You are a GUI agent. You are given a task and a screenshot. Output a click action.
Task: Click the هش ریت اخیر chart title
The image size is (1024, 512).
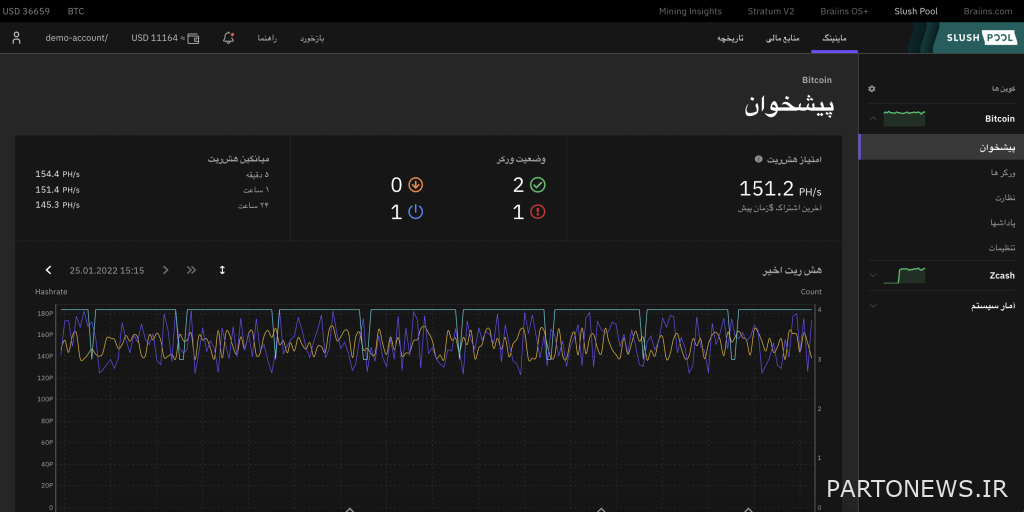[792, 270]
